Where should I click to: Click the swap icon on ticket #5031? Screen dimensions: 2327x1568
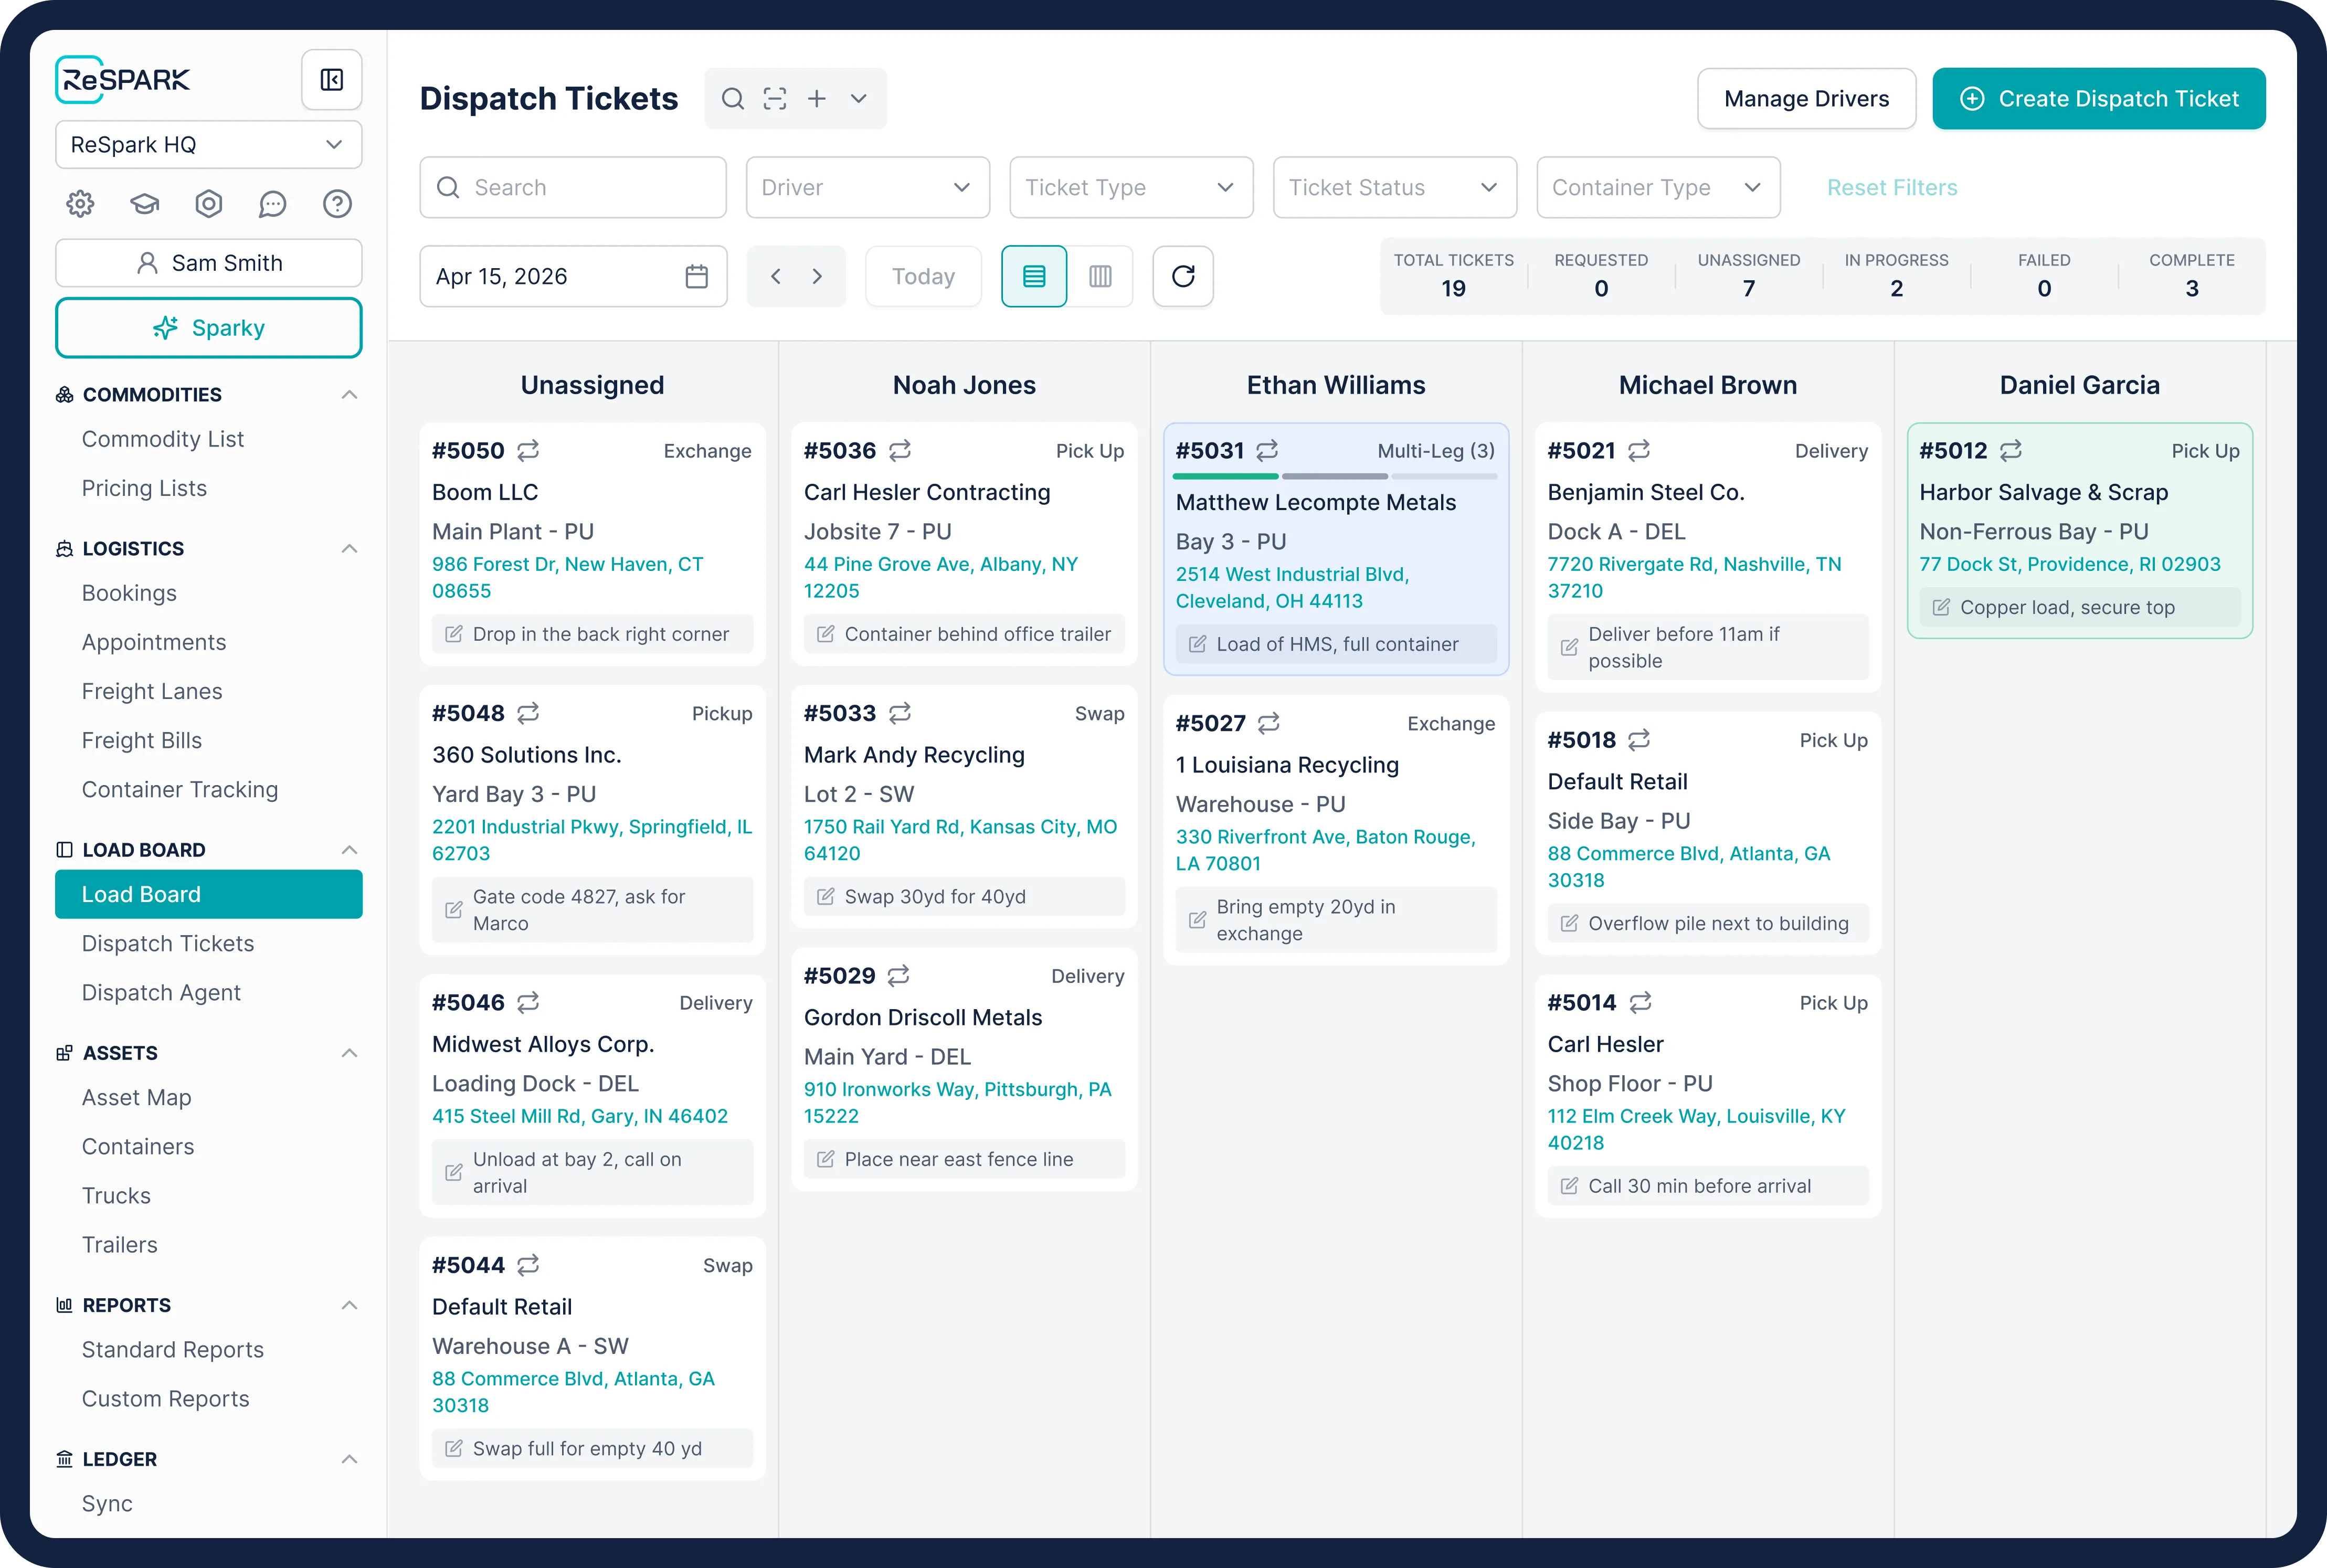pos(1267,451)
